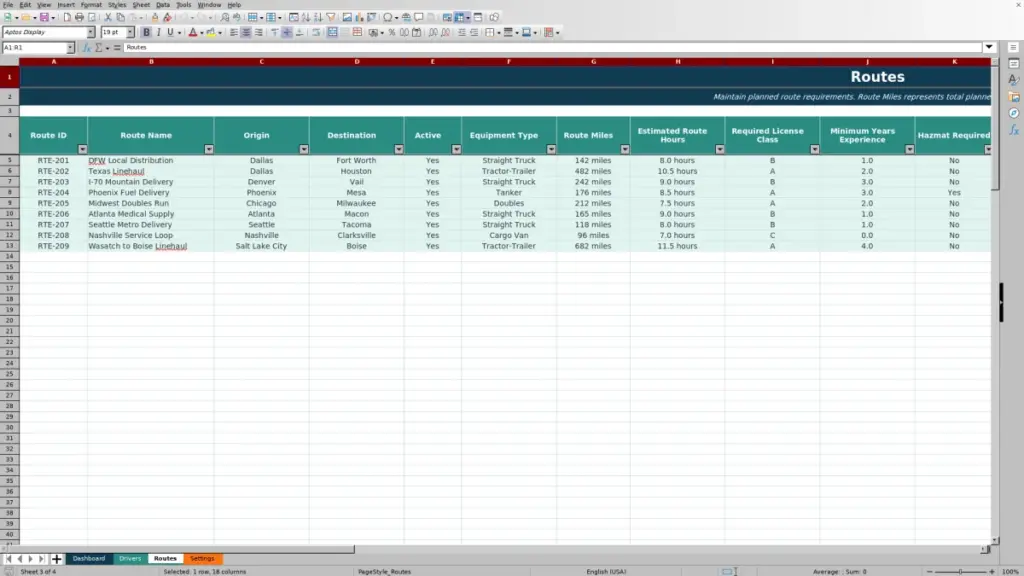Image resolution: width=1024 pixels, height=576 pixels.
Task: Open the Route ID filter dropdown
Action: [x=82, y=150]
